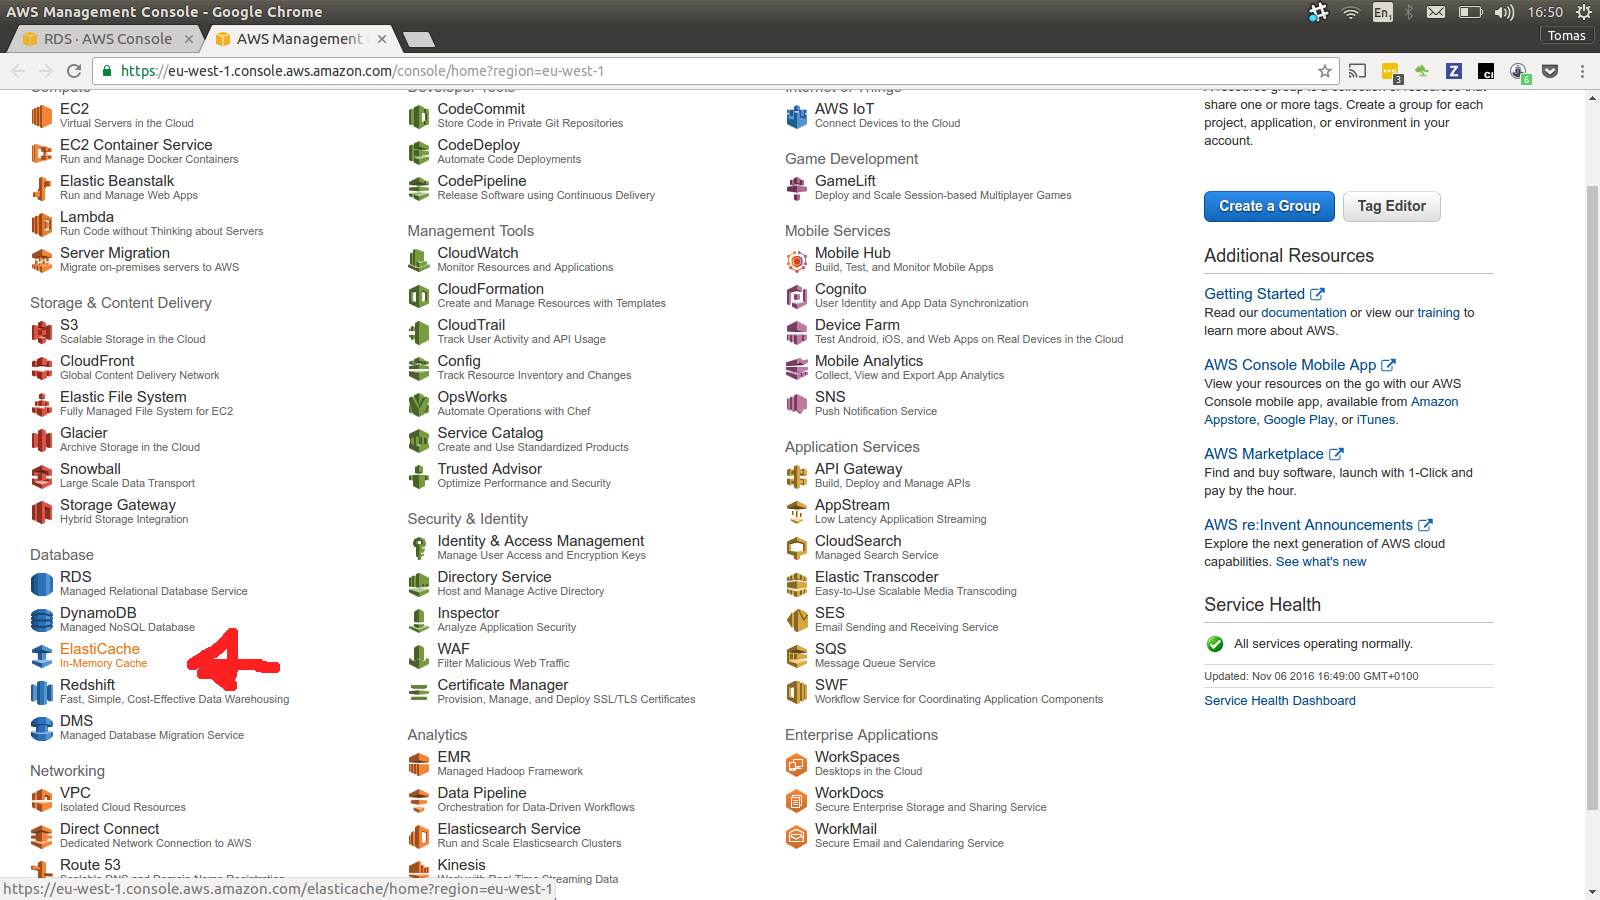Image resolution: width=1600 pixels, height=900 pixels.
Task: Click the iTunes link
Action: coord(1376,420)
